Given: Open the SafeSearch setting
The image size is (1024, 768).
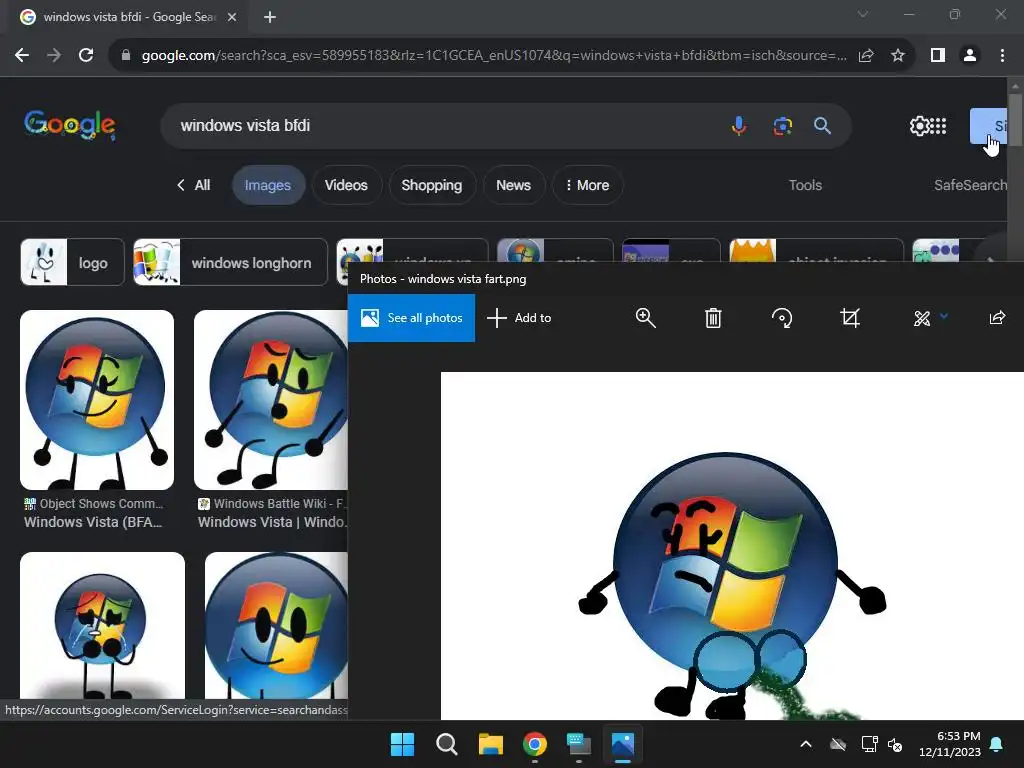Looking at the screenshot, I should (x=970, y=185).
